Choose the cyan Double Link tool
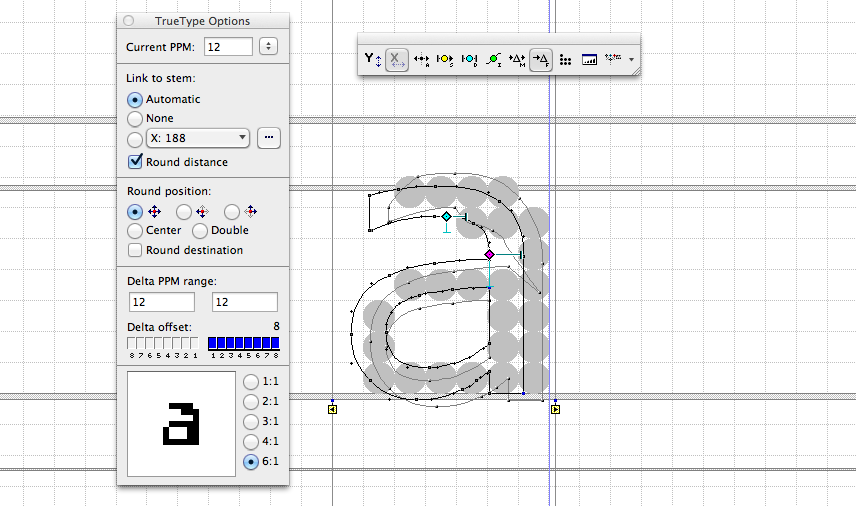Screen dimensions: 856x506 (469, 60)
